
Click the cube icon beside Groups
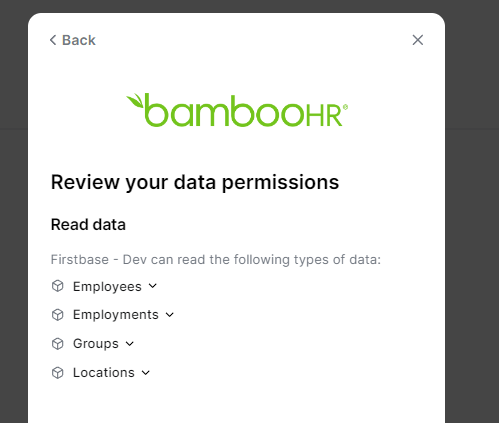click(58, 344)
